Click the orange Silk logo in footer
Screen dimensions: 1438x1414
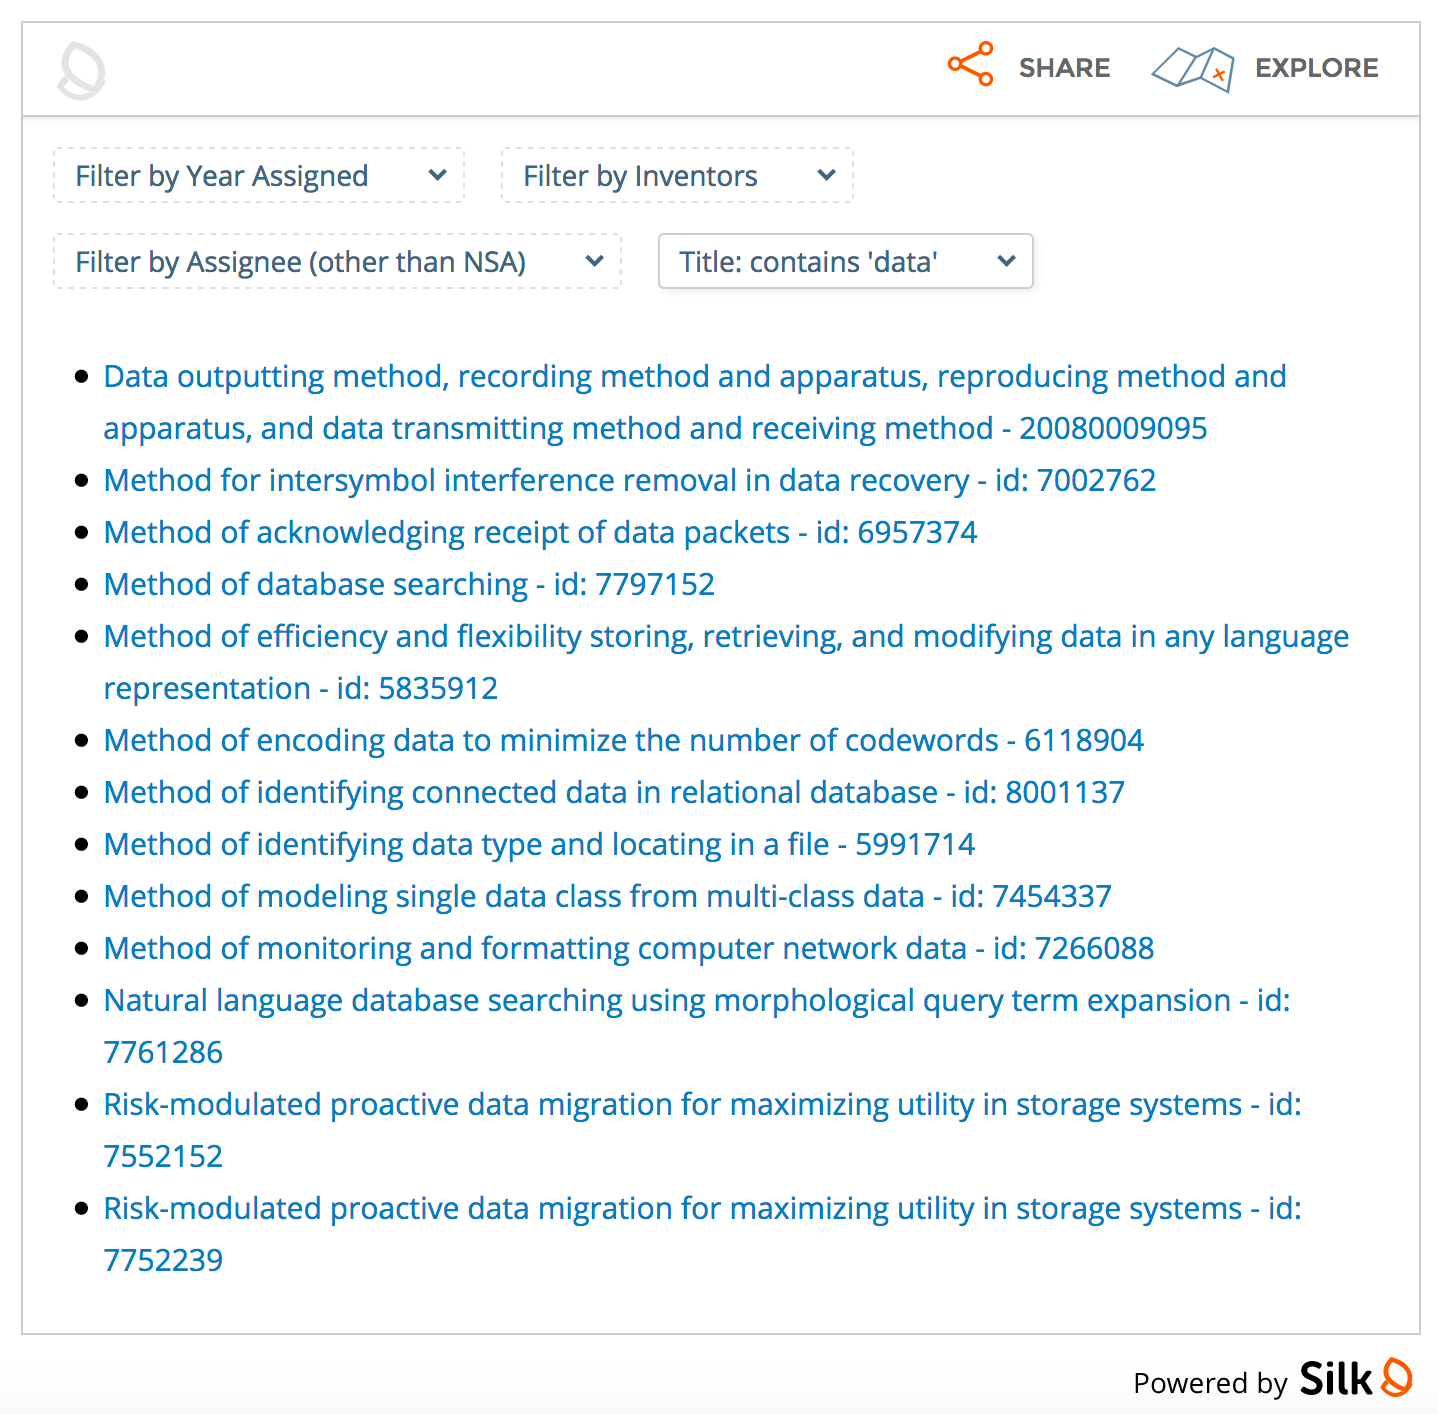click(1396, 1378)
